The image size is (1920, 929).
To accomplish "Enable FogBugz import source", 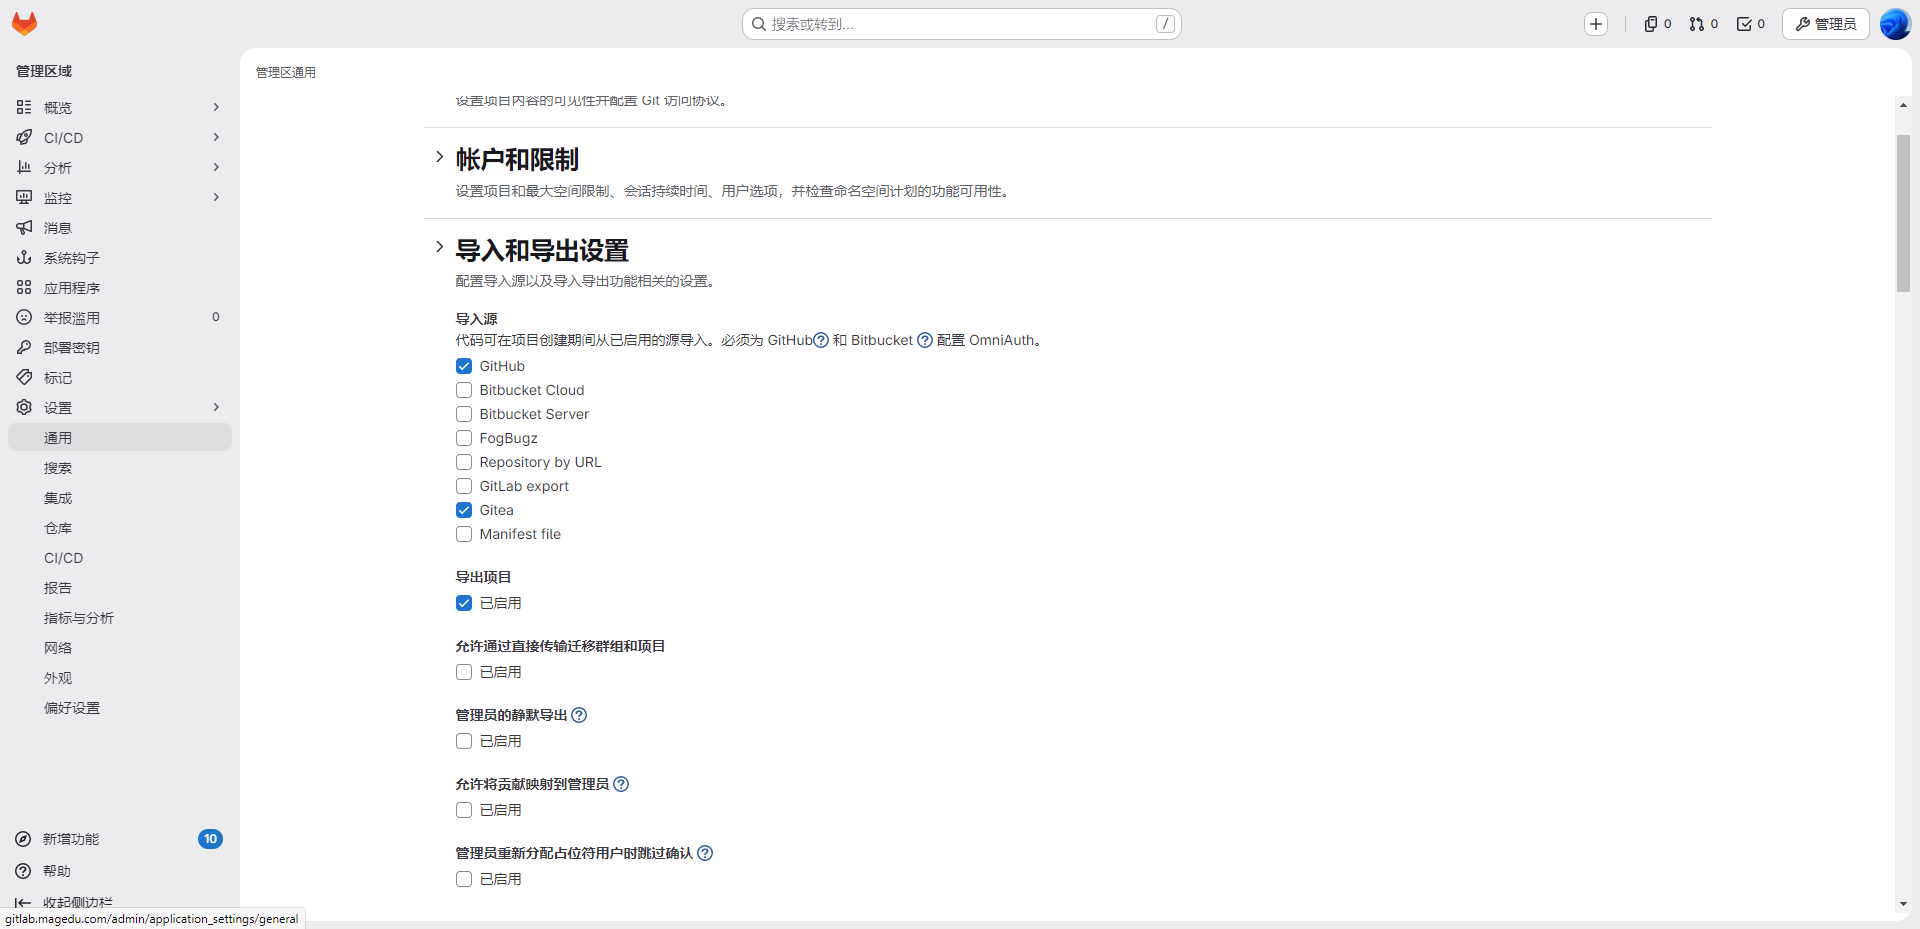I will point(464,438).
